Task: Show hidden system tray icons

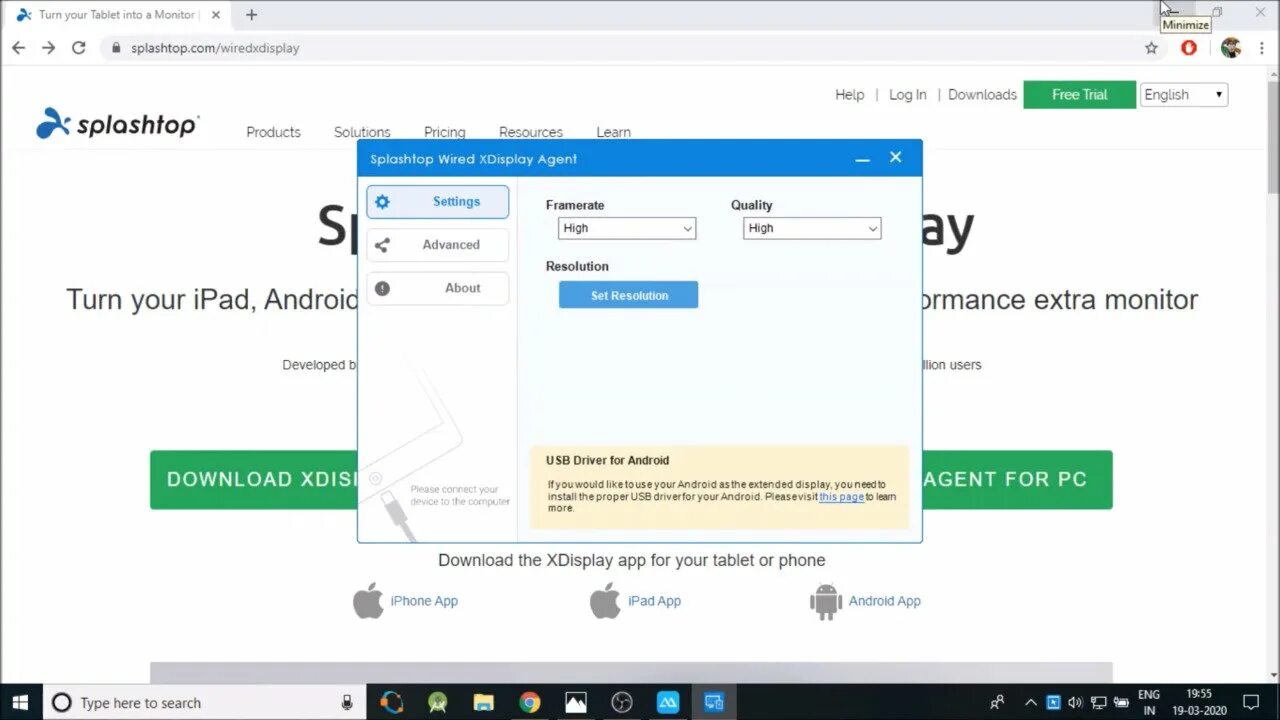Action: pos(1031,702)
